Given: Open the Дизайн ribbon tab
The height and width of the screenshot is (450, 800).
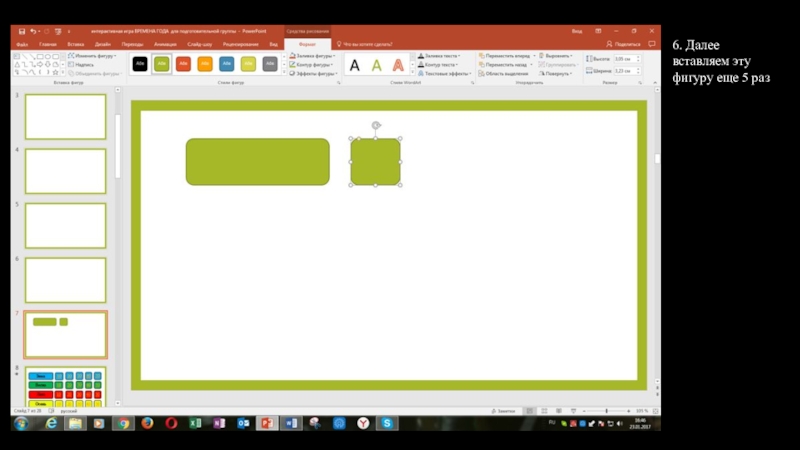Looking at the screenshot, I should (x=103, y=44).
